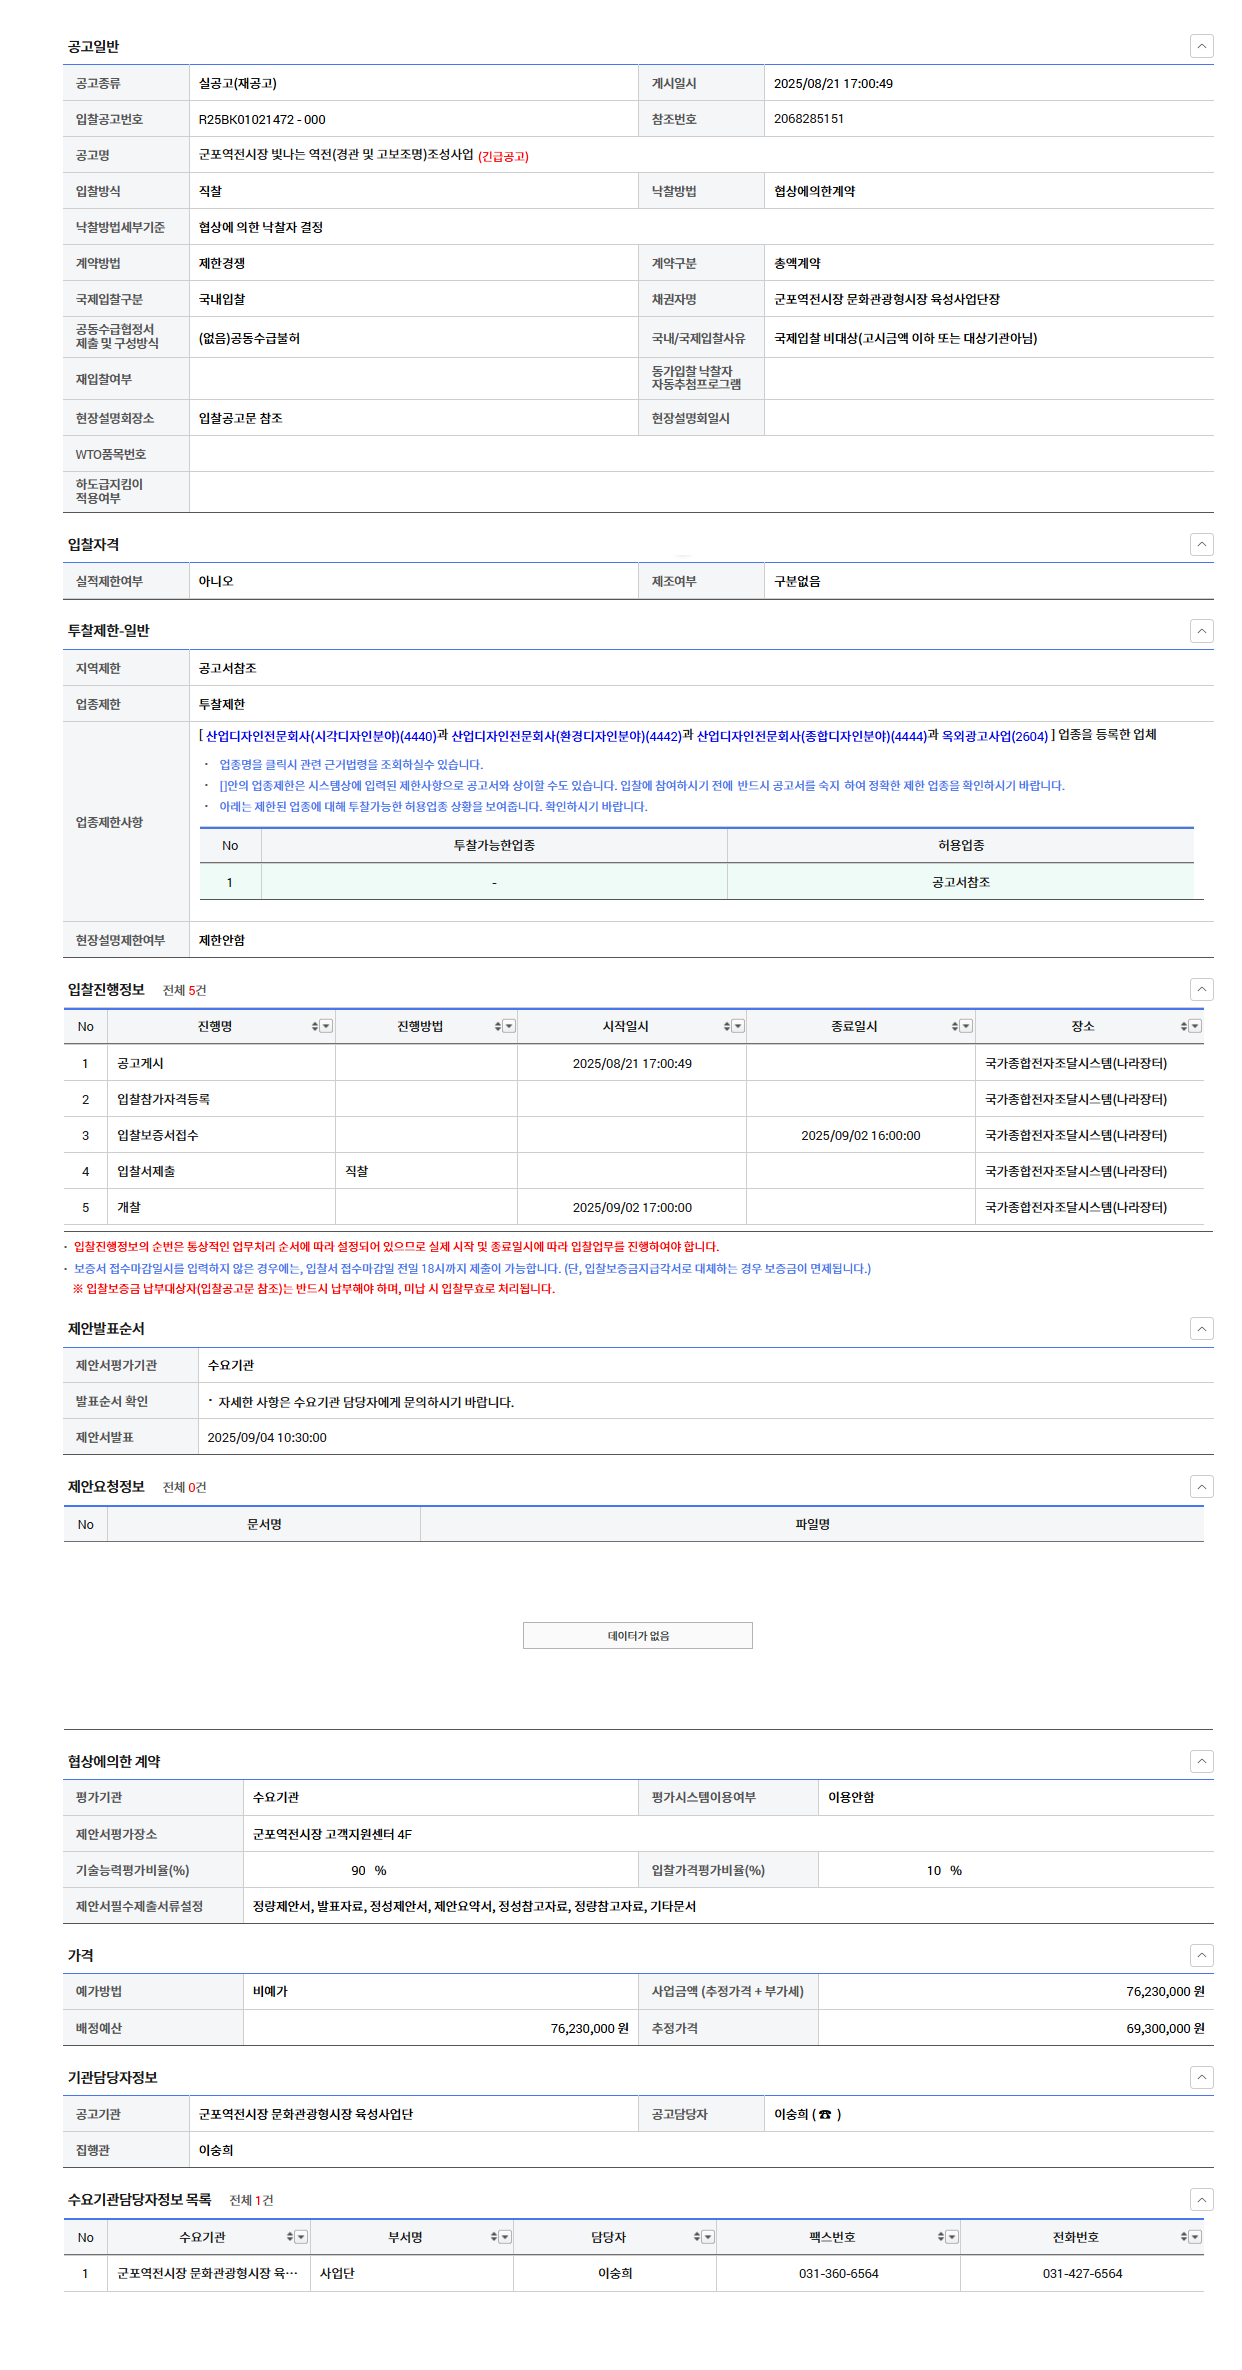Collapse the 입찰자격 section
The image size is (1242, 2370).
1202,544
